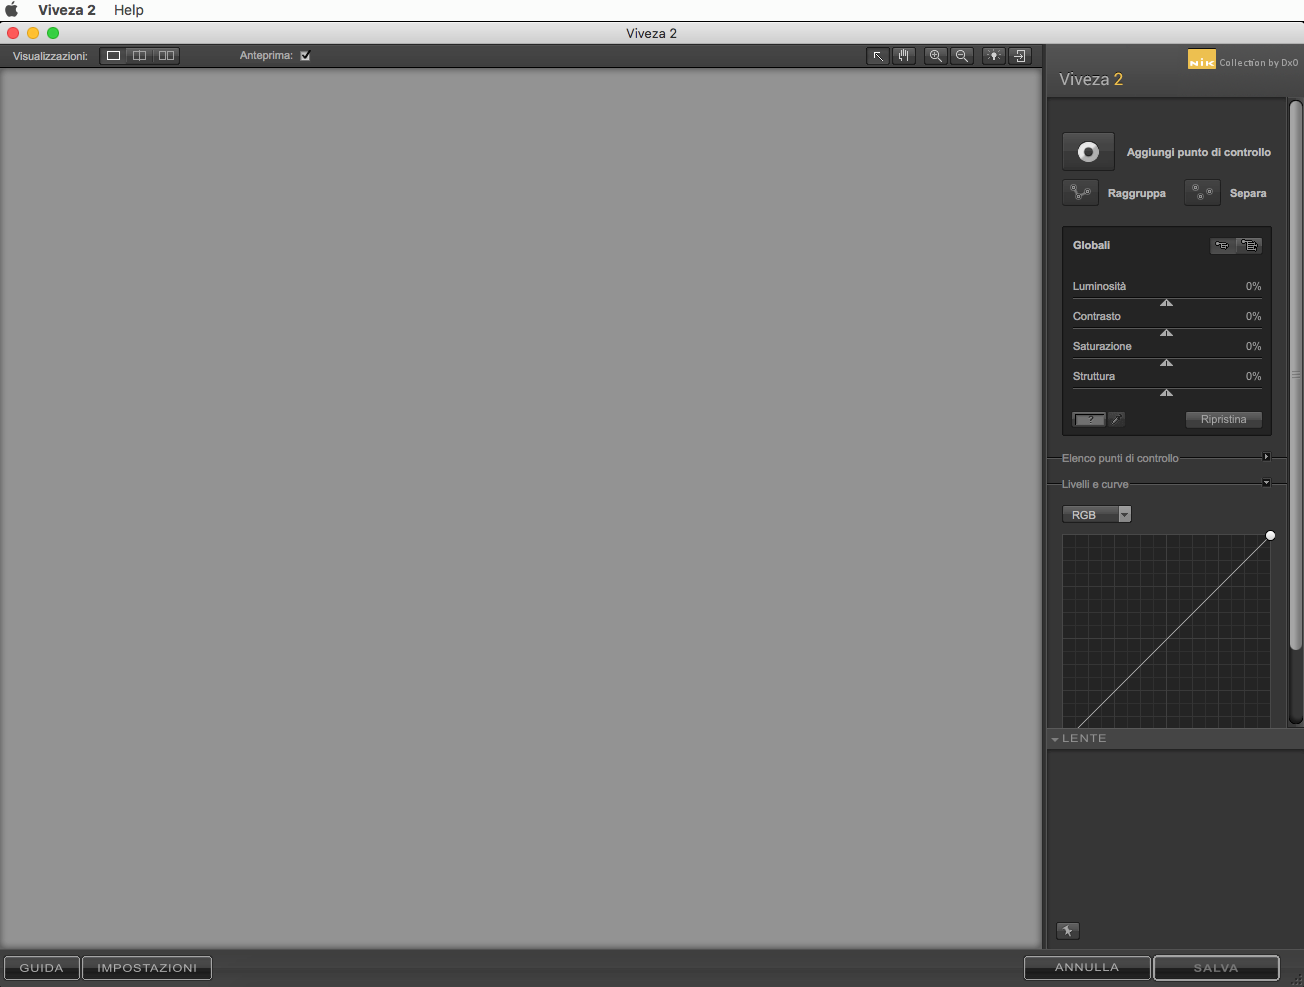Click the hide side panel arrow icon
1304x987 pixels.
[x=1020, y=56]
